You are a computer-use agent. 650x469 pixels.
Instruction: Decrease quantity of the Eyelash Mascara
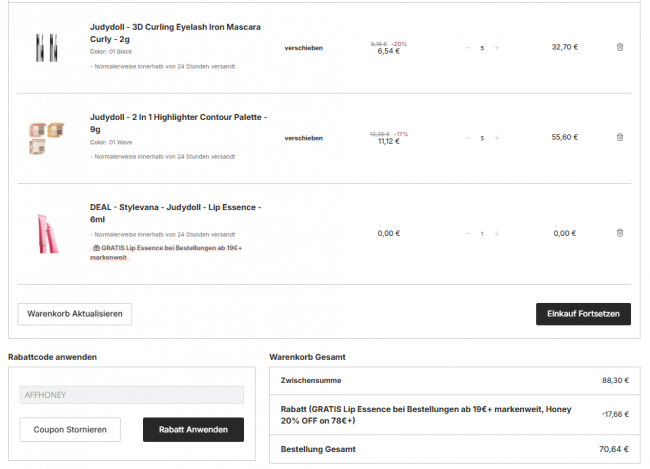tap(467, 47)
